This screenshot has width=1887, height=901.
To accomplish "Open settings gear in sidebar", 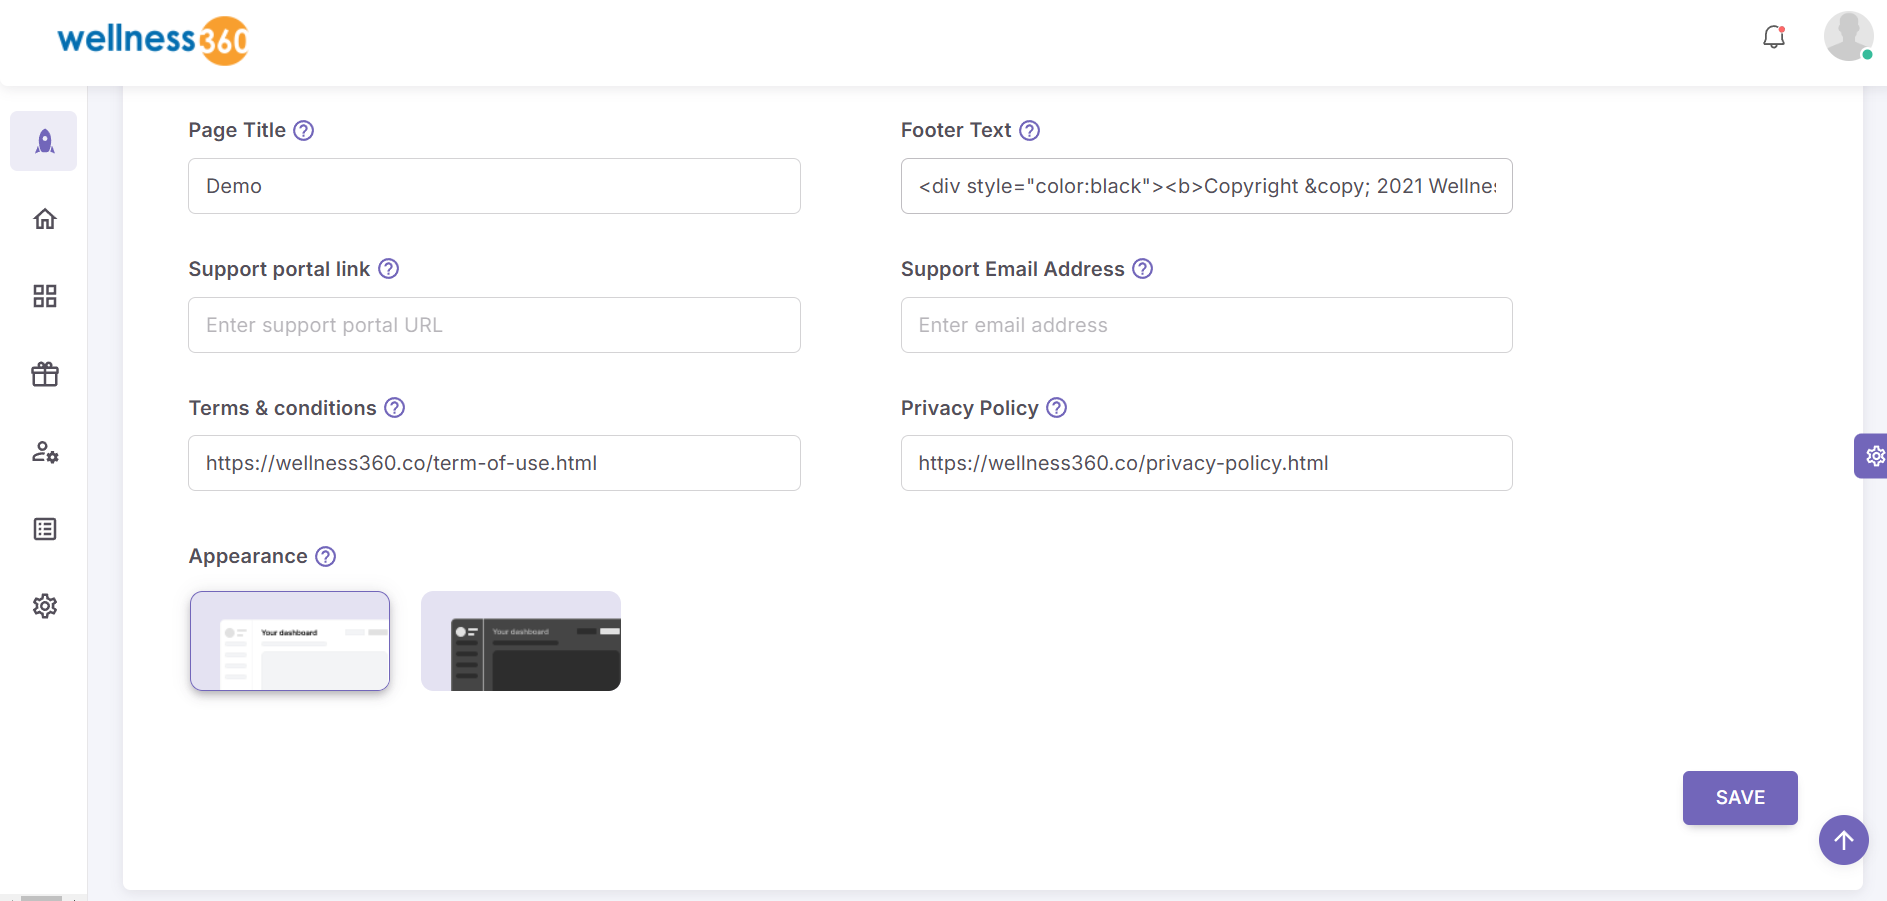I will coord(44,606).
